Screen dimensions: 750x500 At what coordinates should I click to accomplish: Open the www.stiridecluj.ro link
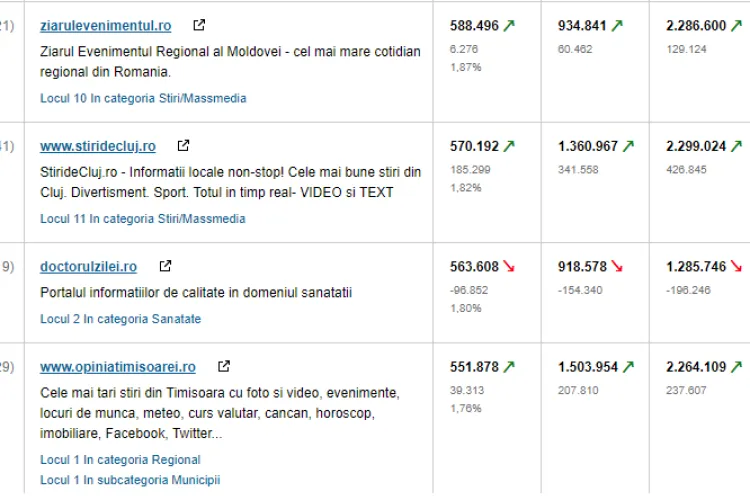point(97,147)
